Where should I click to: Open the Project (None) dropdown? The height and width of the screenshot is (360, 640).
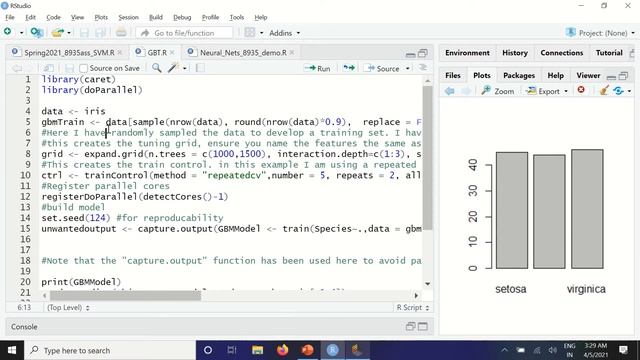point(600,33)
